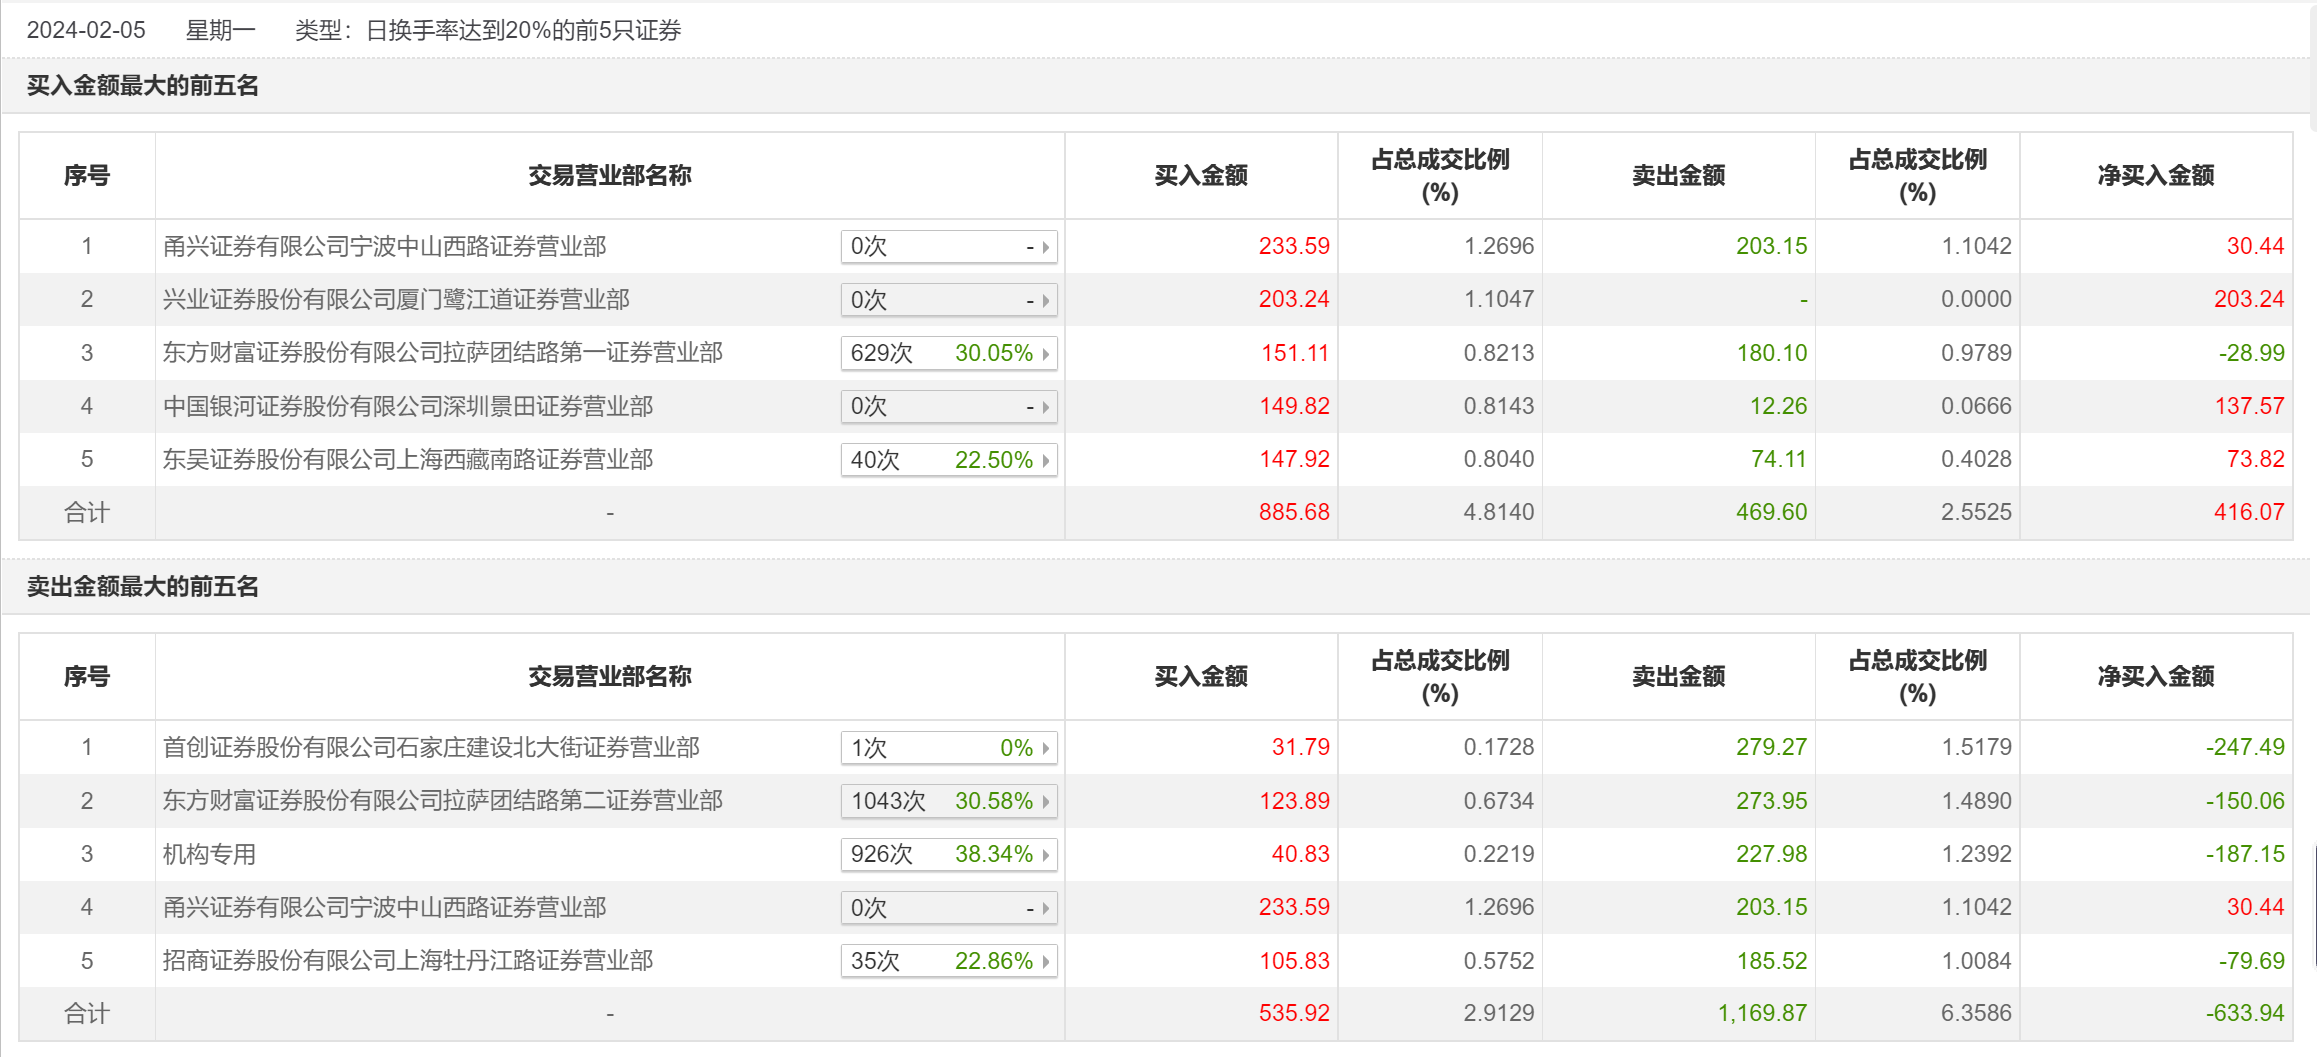Expand the 0次 box beside 兴业证券厦门鹭江道
Image resolution: width=2317 pixels, height=1057 pixels.
[948, 300]
